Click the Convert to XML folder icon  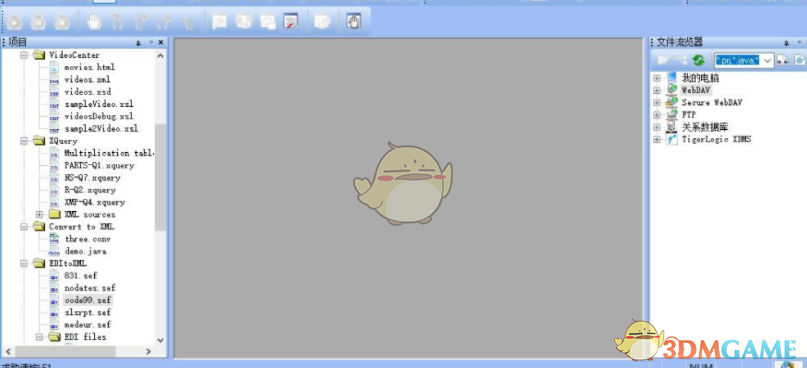(39, 226)
